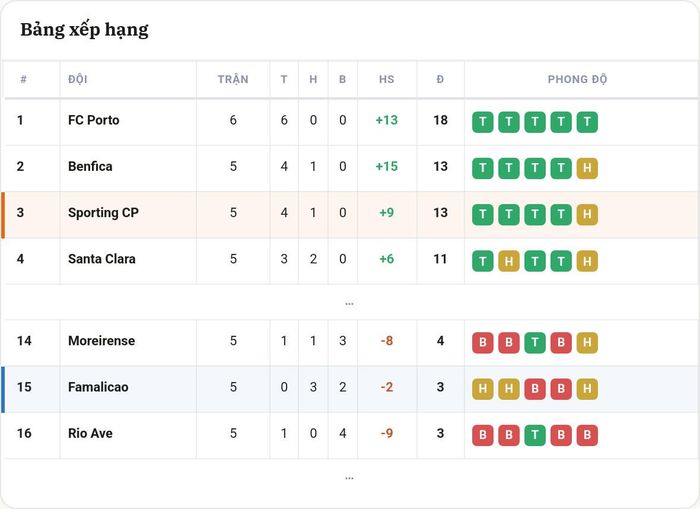Image resolution: width=700 pixels, height=509 pixels.
Task: Click Santa Clara's second form badge H
Action: click(x=509, y=261)
